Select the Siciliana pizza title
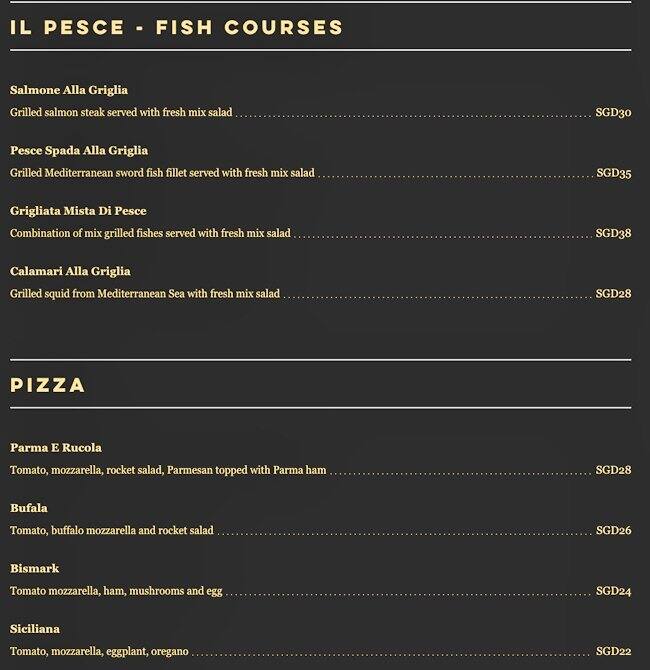Screen dimensions: 650x670 tap(35, 629)
